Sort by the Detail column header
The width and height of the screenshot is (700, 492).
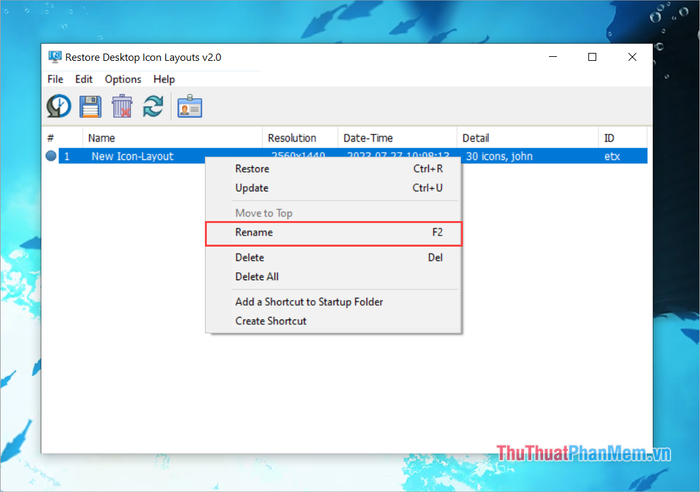click(x=527, y=138)
